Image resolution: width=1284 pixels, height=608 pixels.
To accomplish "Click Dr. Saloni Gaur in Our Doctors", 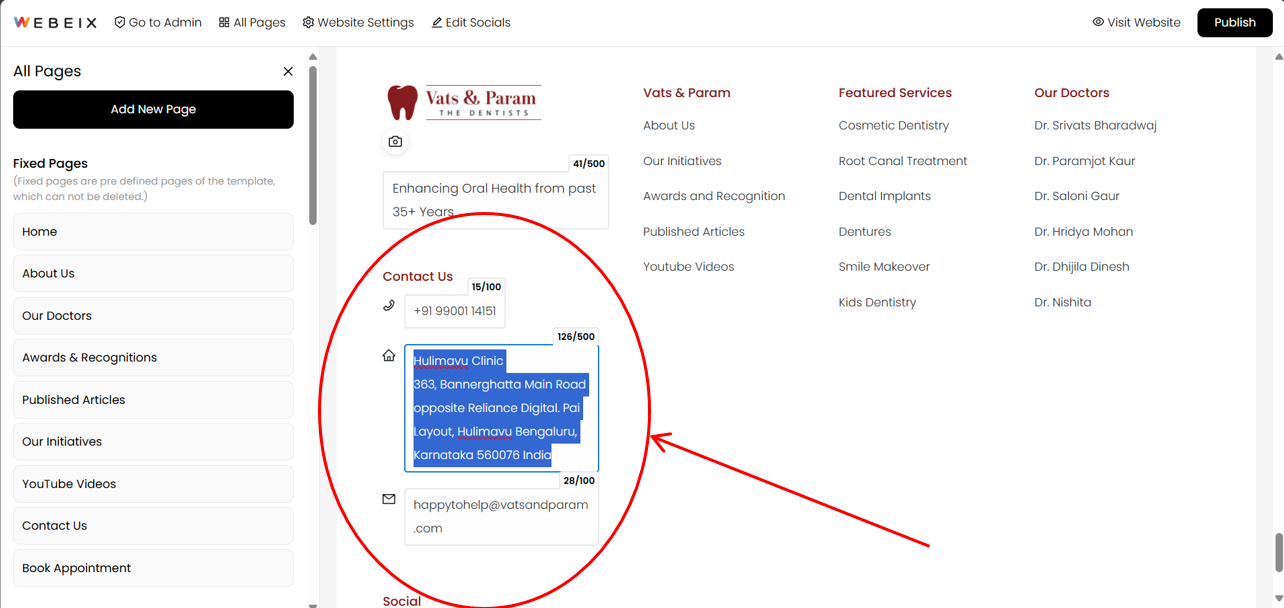I will point(1077,196).
